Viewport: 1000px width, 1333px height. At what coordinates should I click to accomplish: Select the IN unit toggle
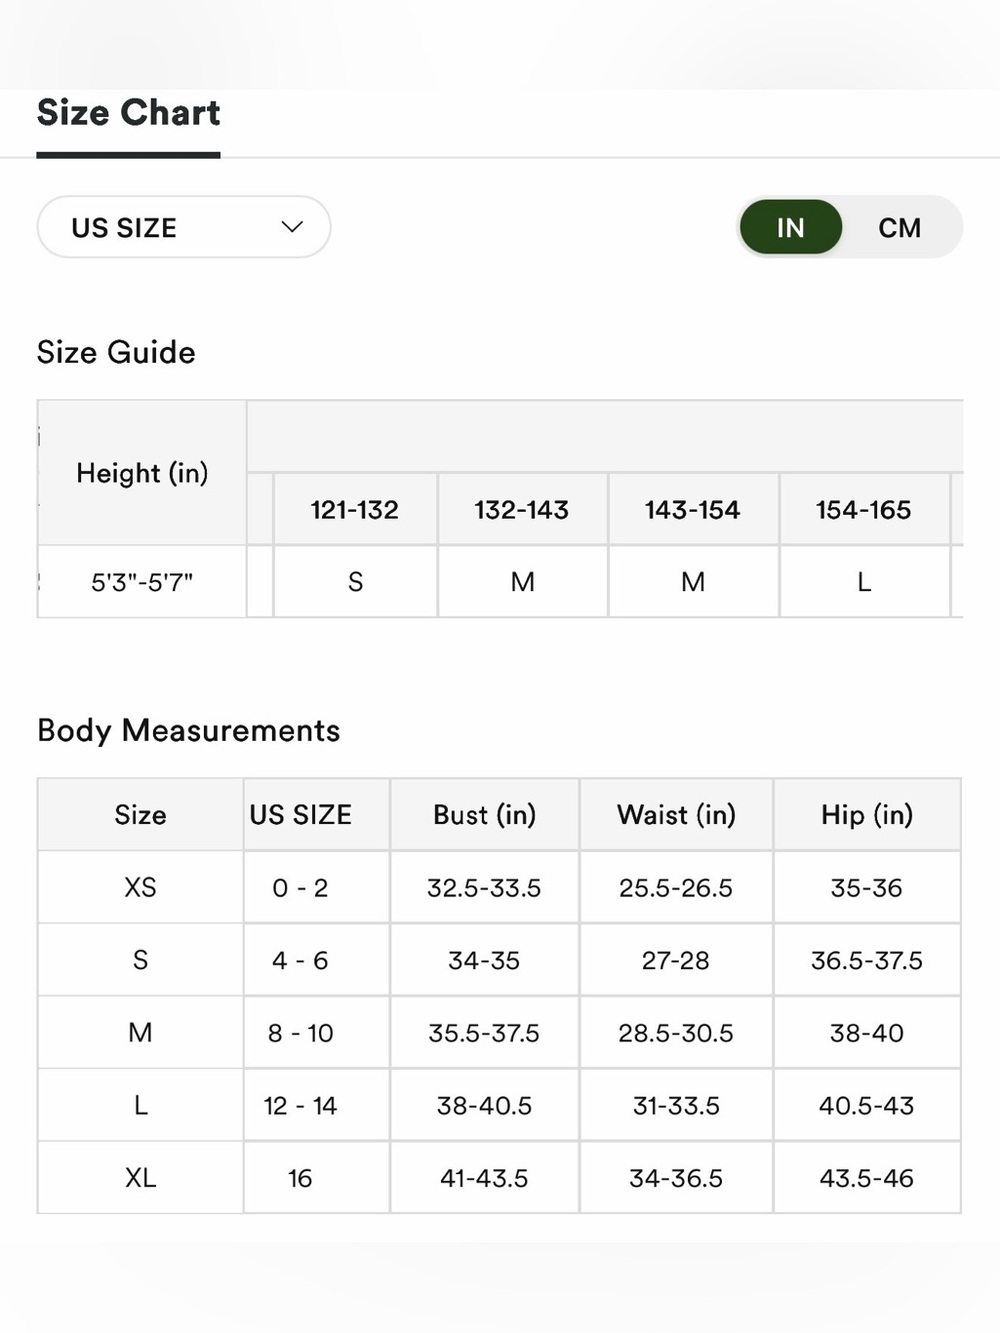791,228
